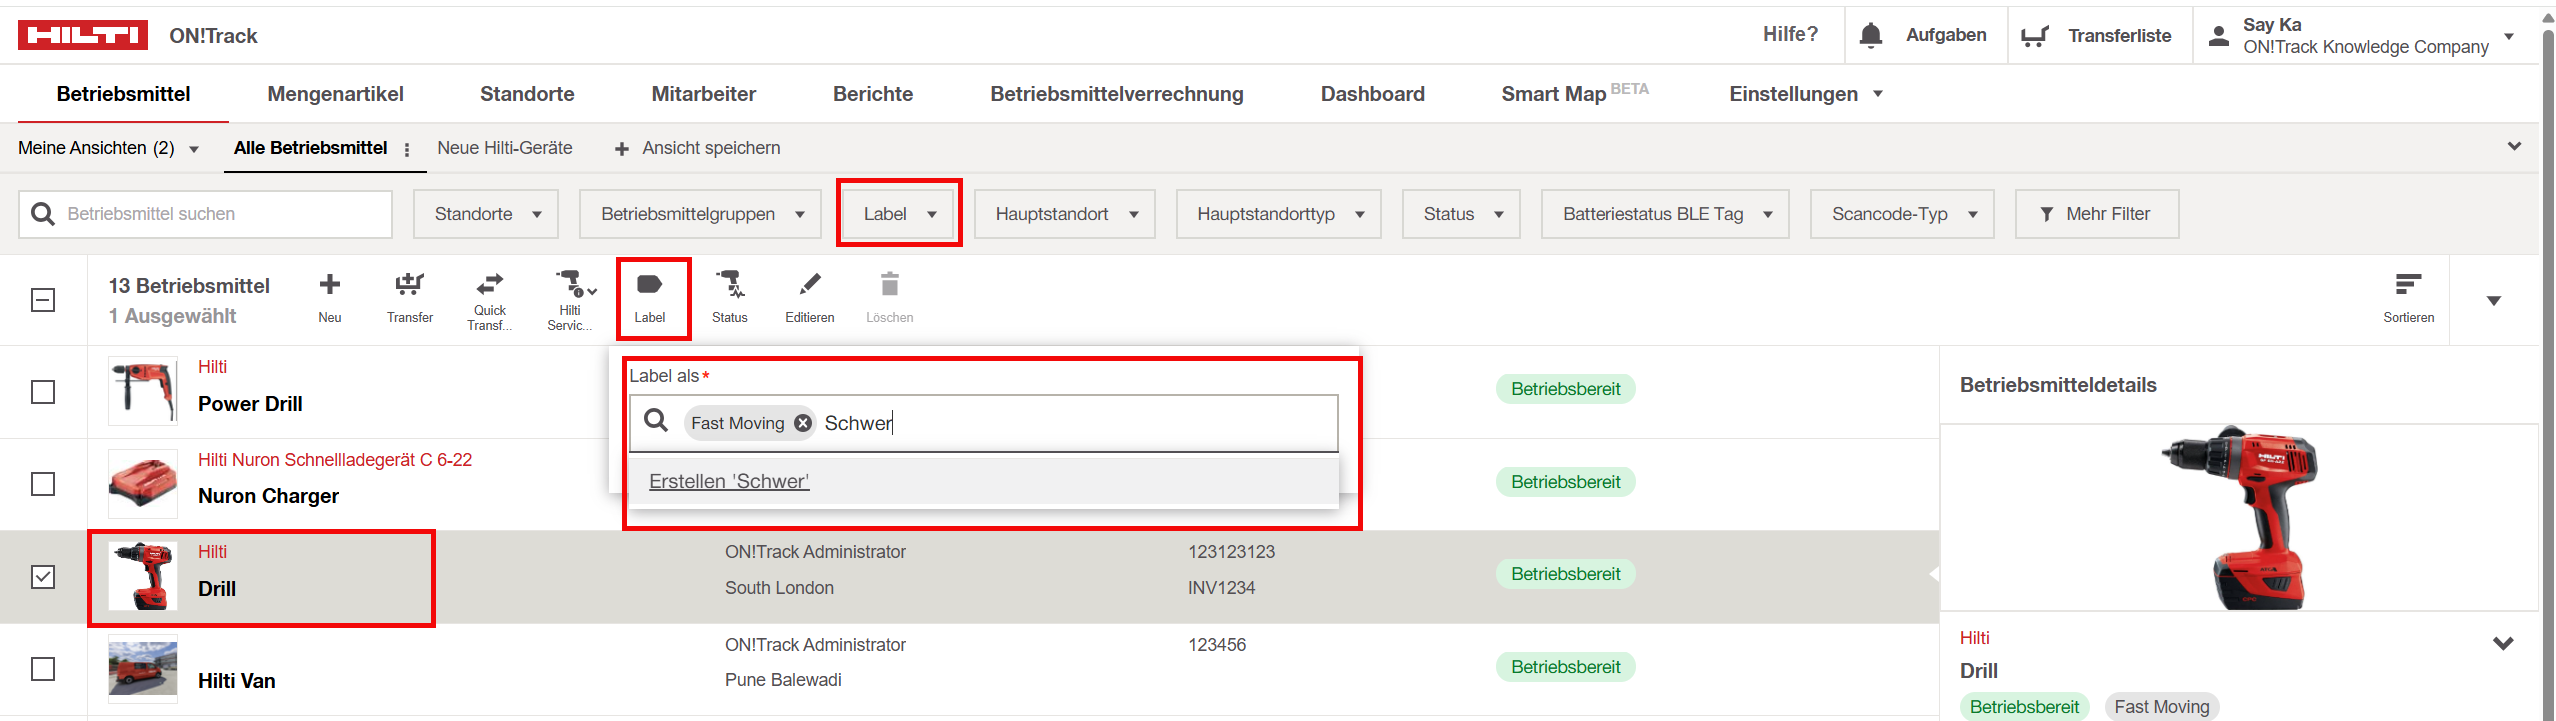Viewport: 2556px width, 721px height.
Task: Open the Berichte tab
Action: pyautogui.click(x=873, y=94)
